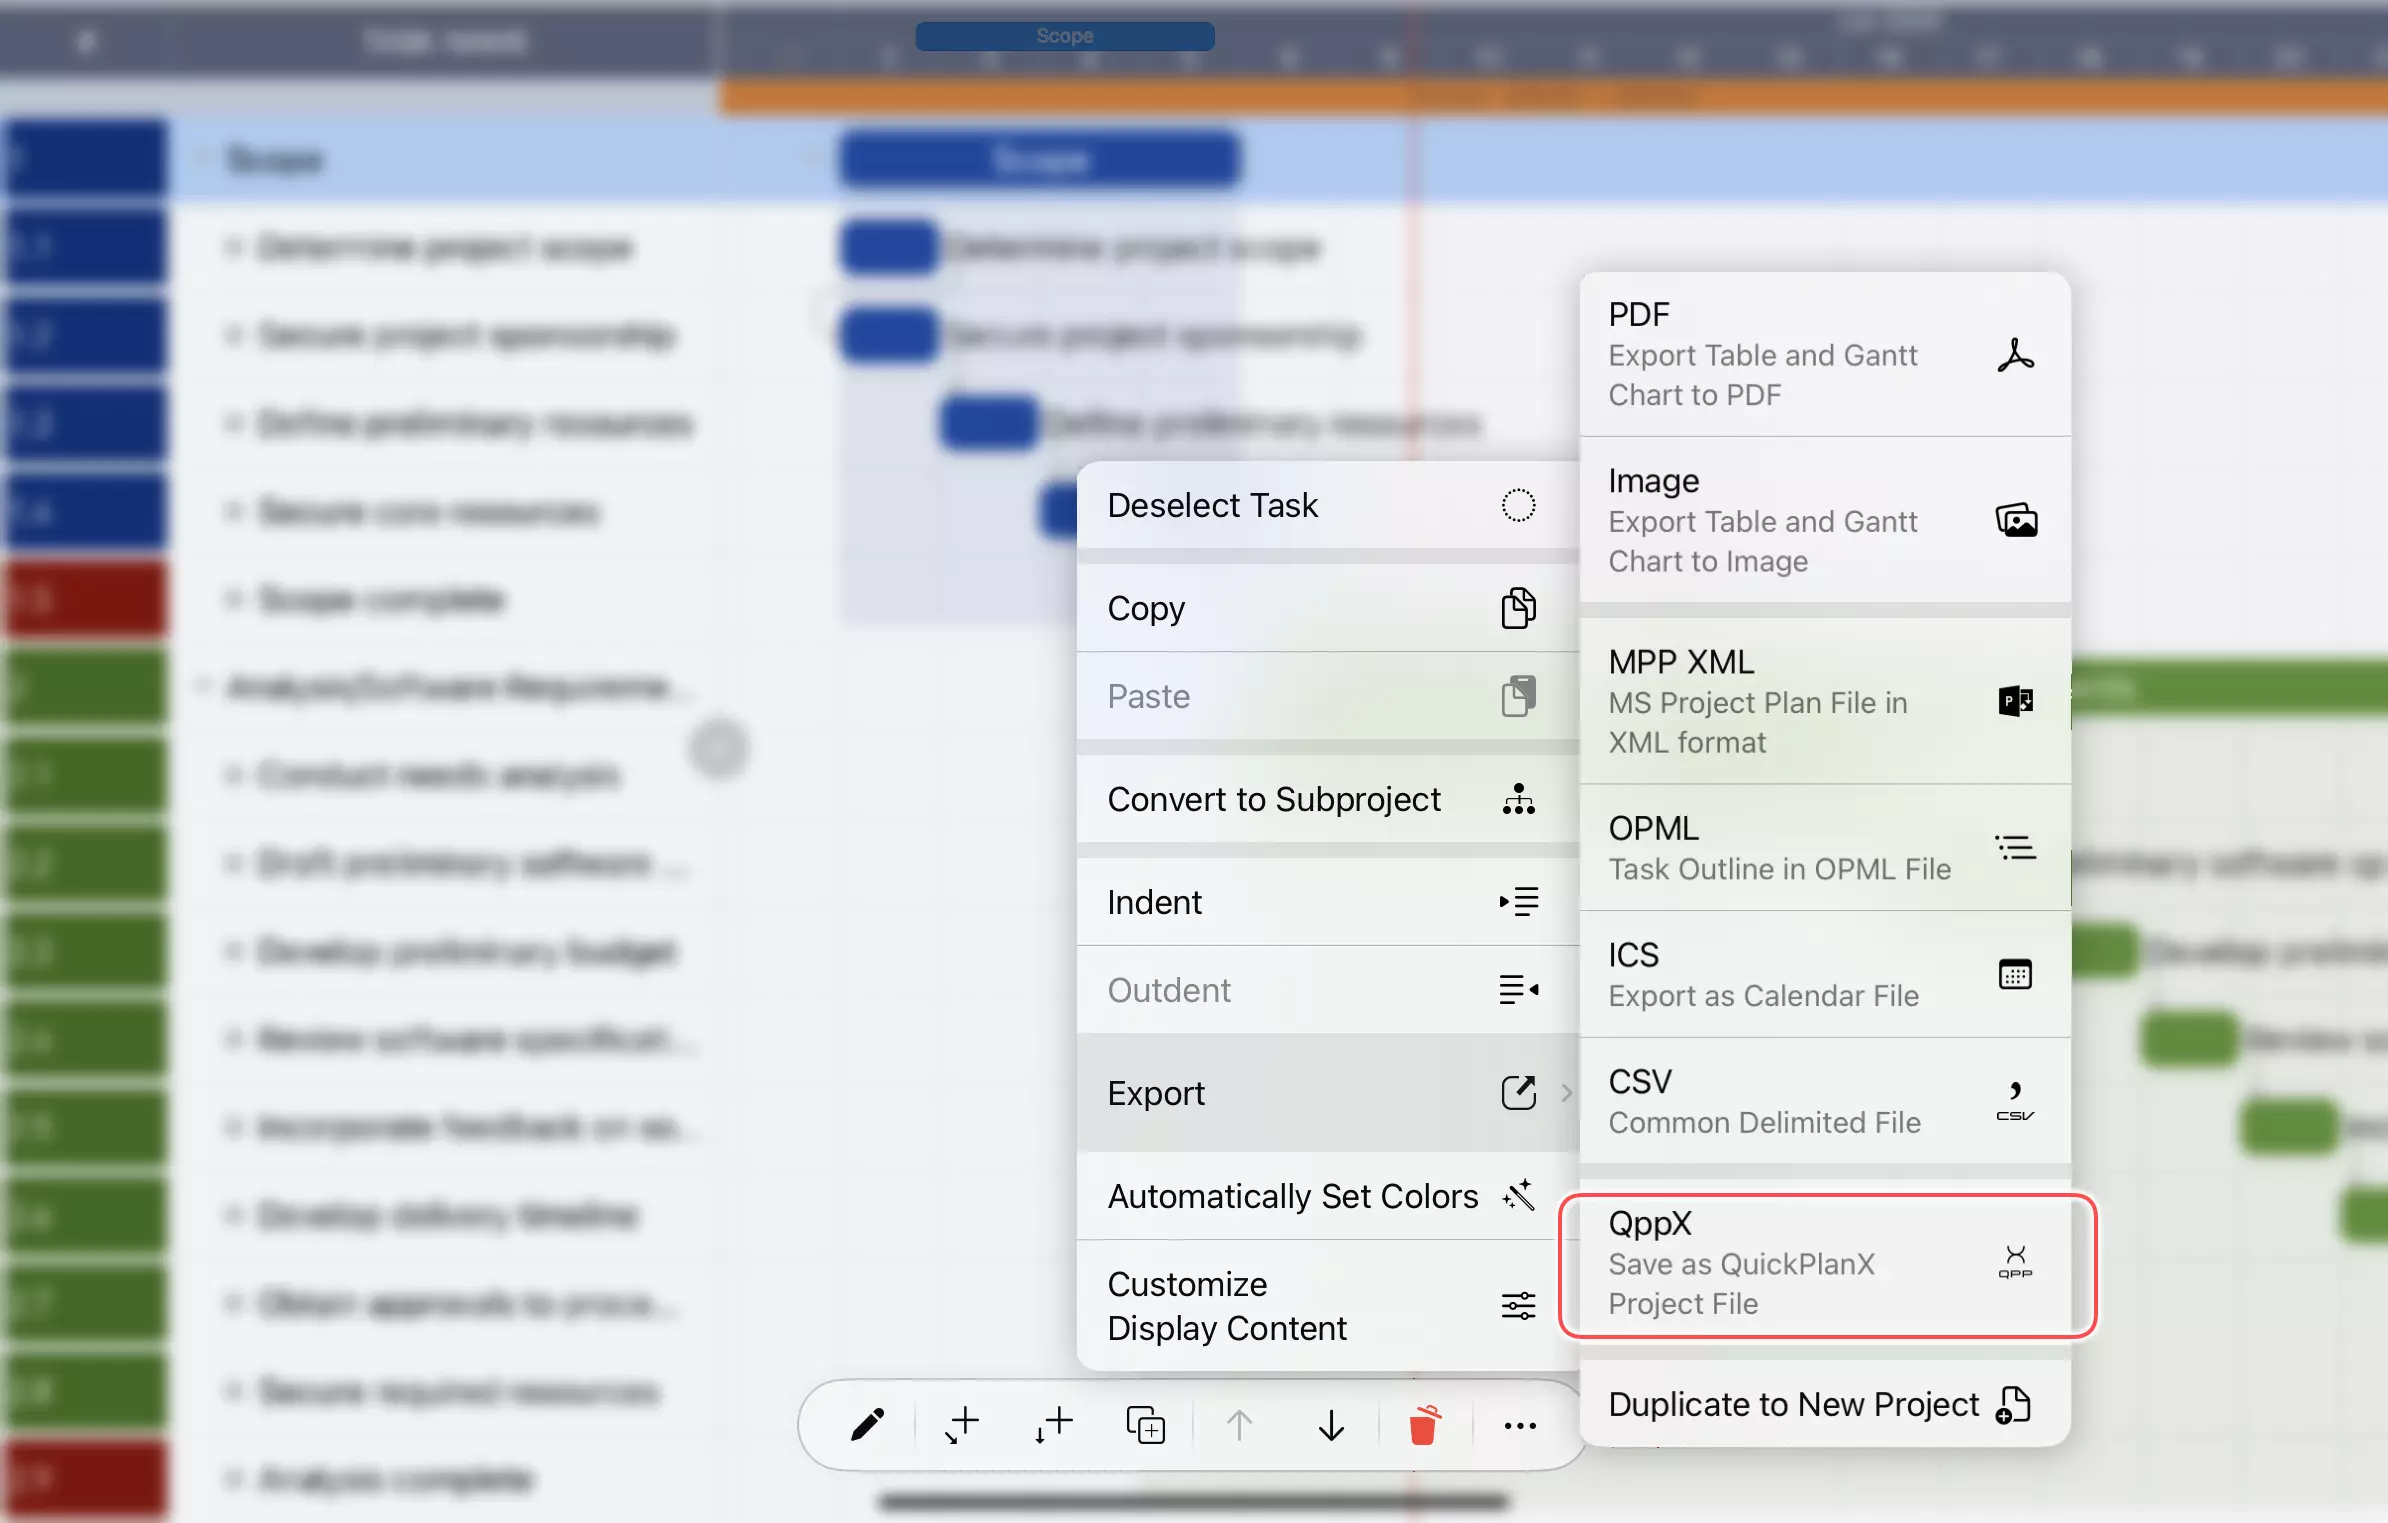Open the three-dots more options button
This screenshot has height=1523, width=2388.
1519,1426
